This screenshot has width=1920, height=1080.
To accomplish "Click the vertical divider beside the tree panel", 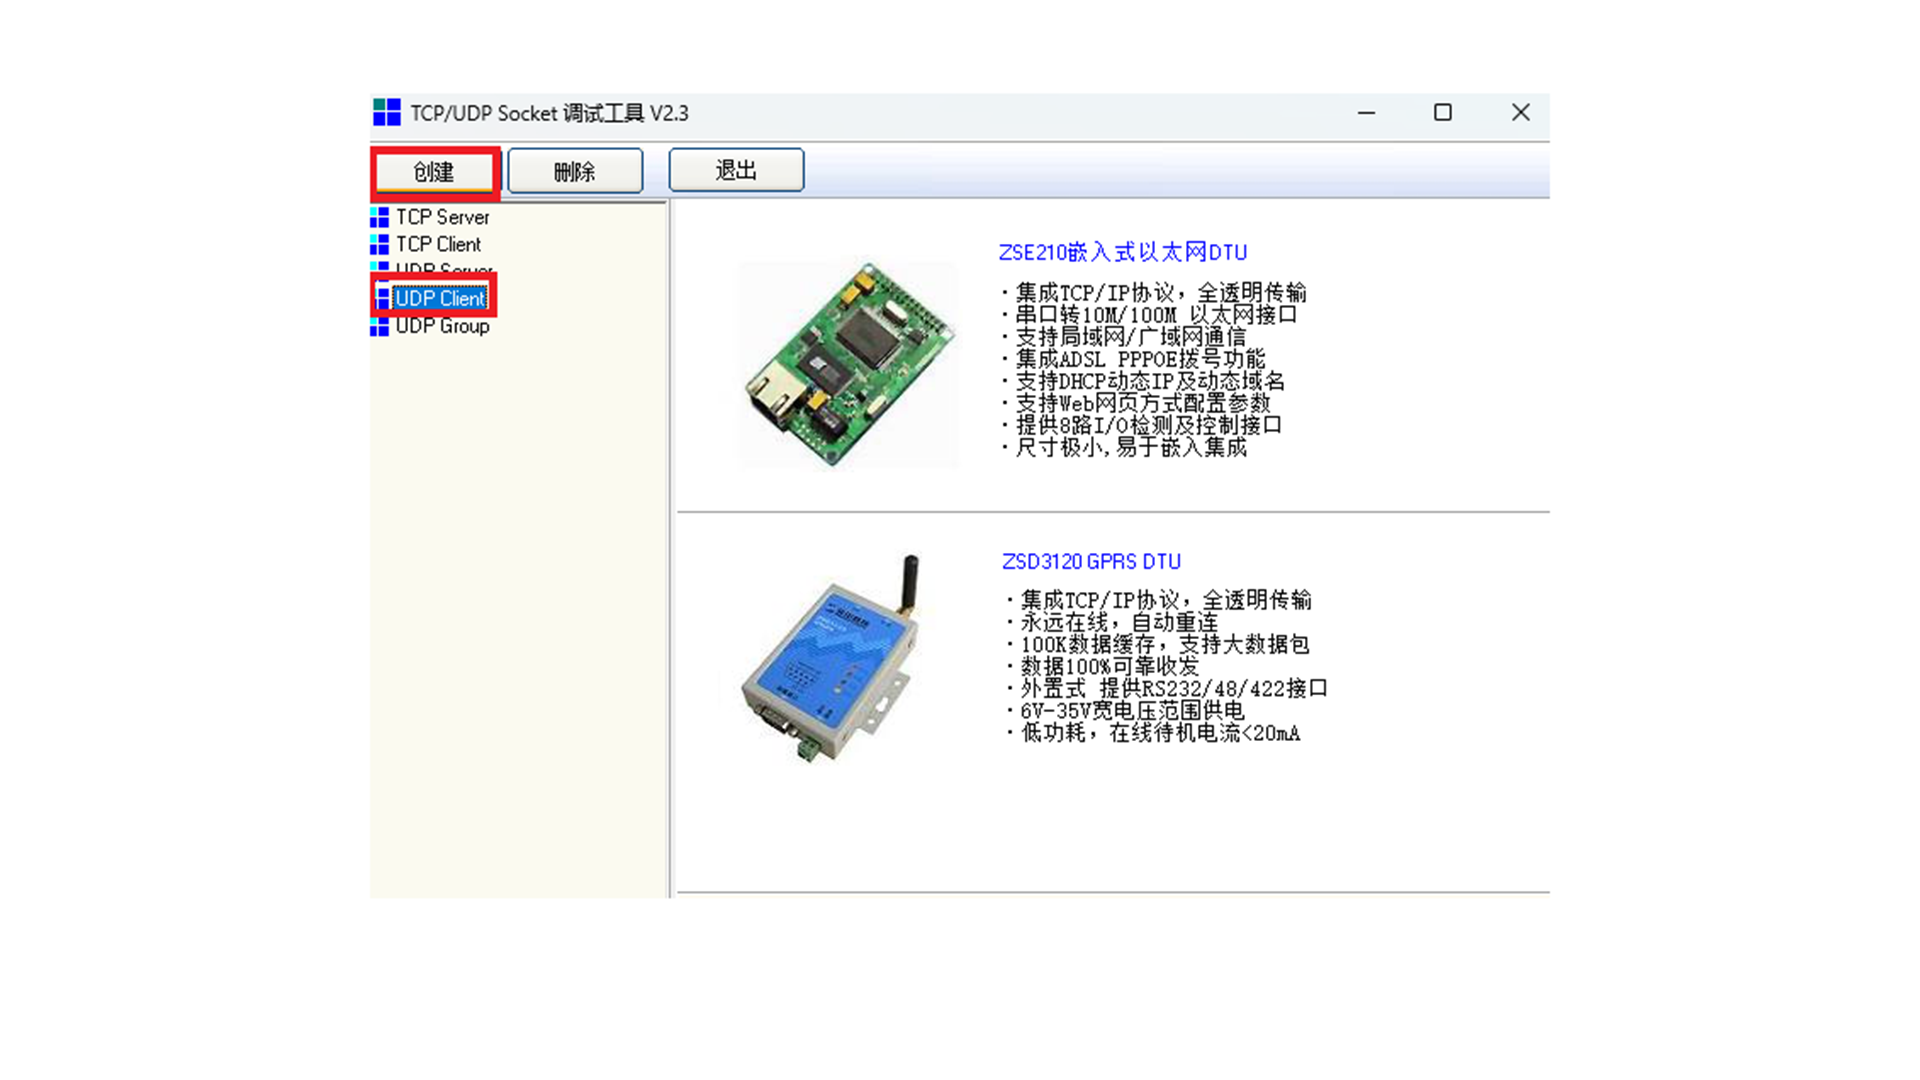I will [672, 550].
